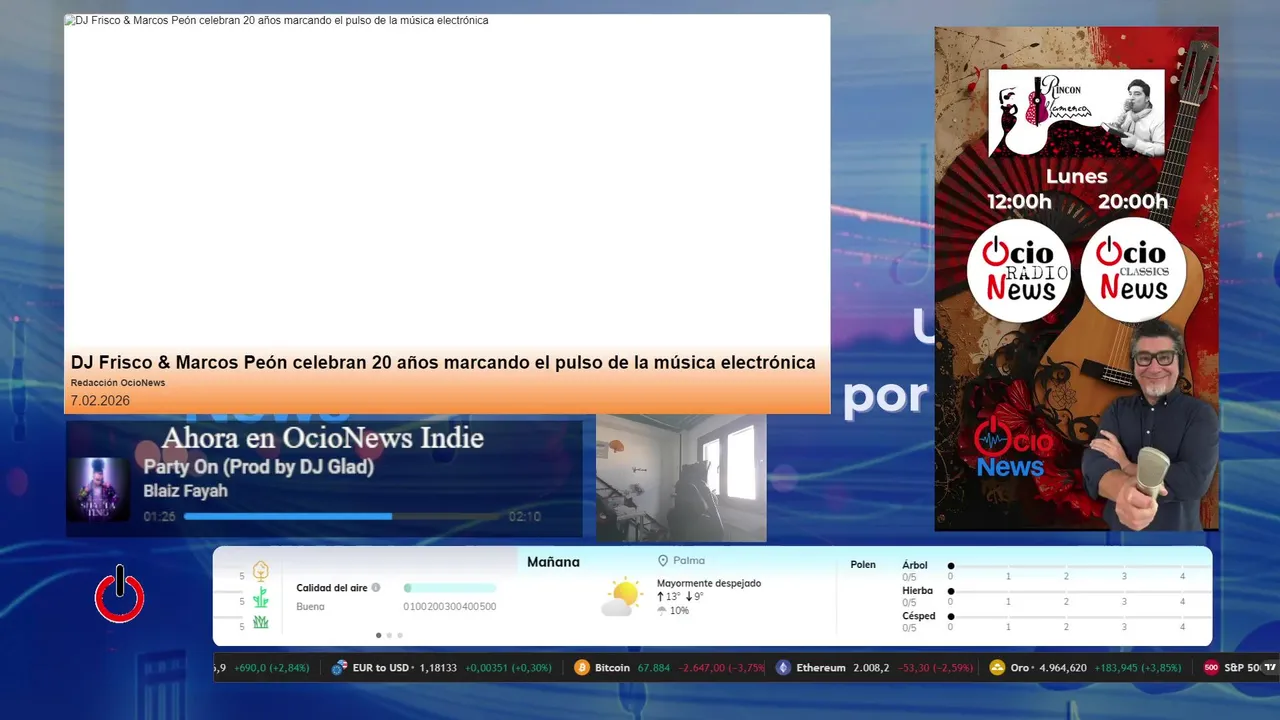Click the song title Party On

coord(258,467)
